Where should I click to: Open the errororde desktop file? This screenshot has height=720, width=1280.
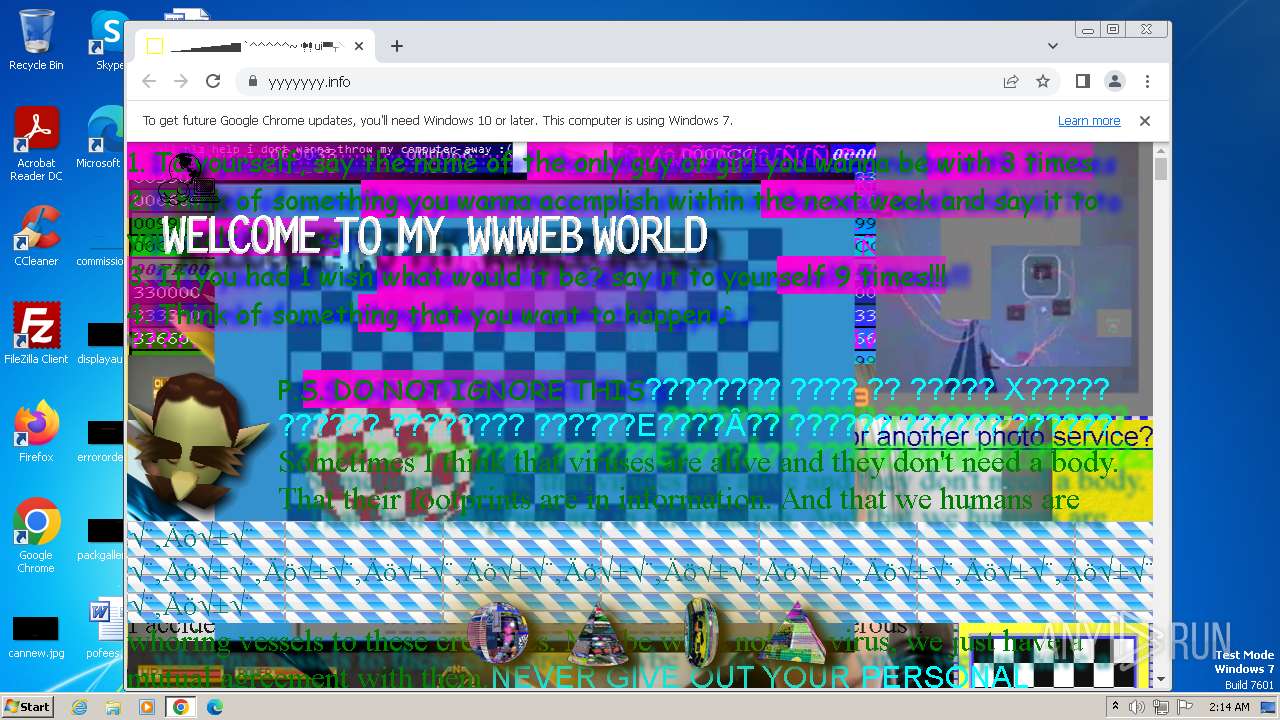click(x=101, y=442)
